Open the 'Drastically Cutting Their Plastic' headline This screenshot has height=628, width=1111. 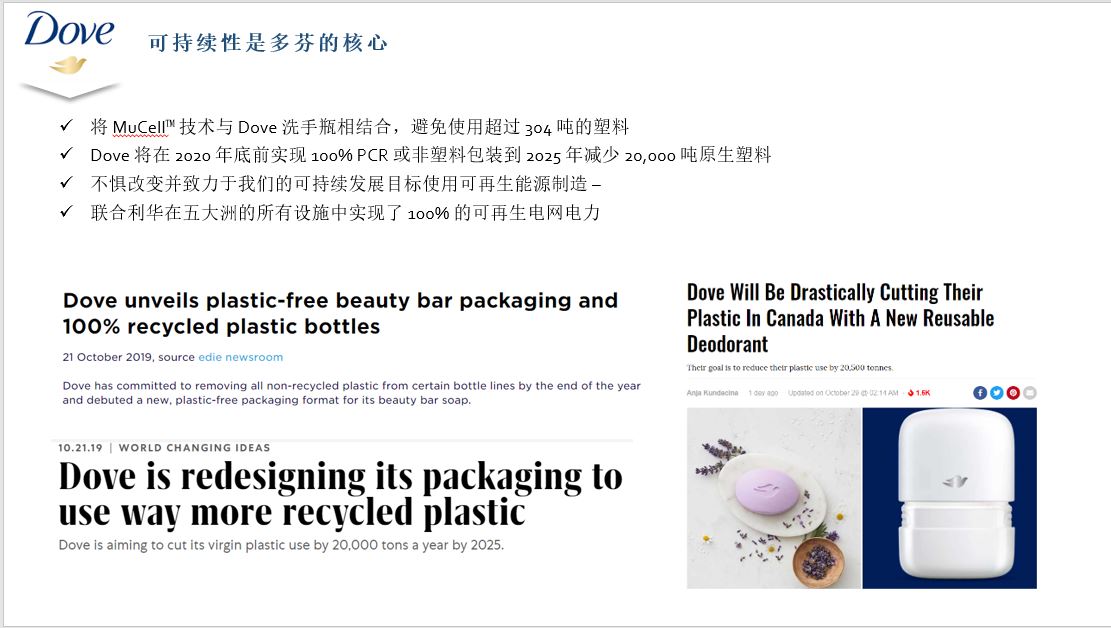click(x=840, y=318)
